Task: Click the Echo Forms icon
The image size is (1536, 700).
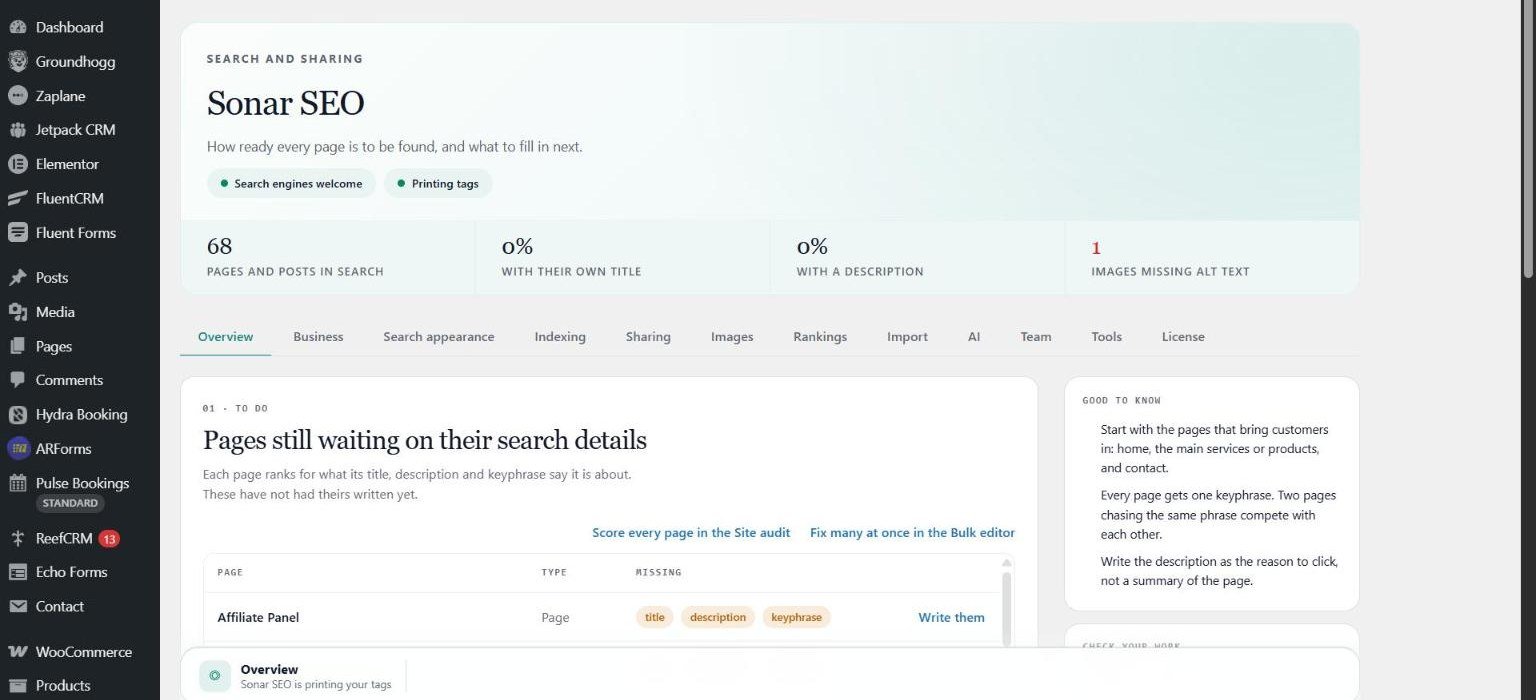Action: (17, 572)
